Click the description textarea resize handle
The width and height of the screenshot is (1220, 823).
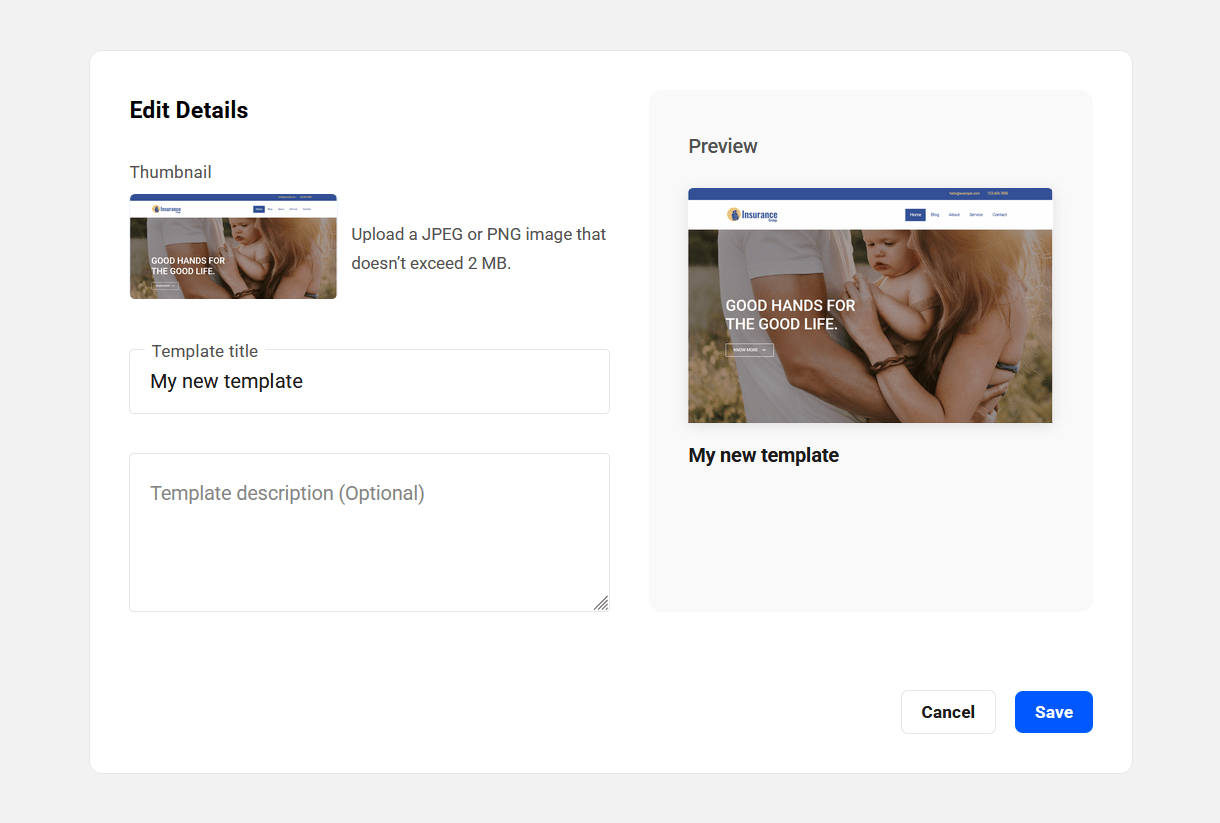[600, 603]
